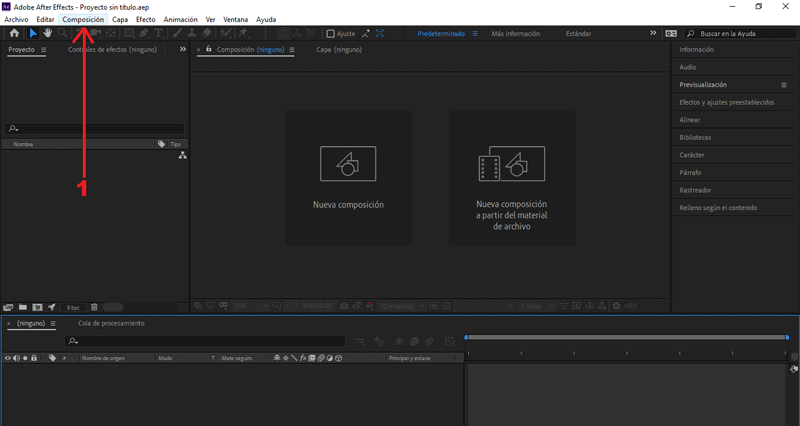Click Nueva composición a partir del material de archivo
This screenshot has width=800, height=426.
click(x=511, y=177)
